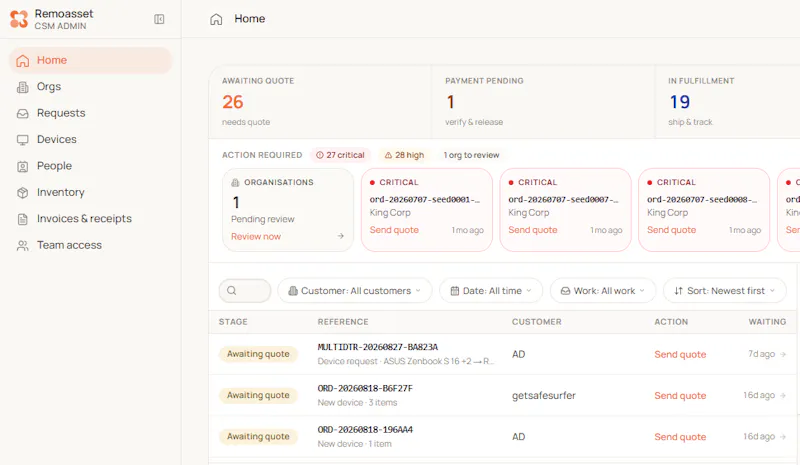Open Invoices & receipts

click(90, 218)
